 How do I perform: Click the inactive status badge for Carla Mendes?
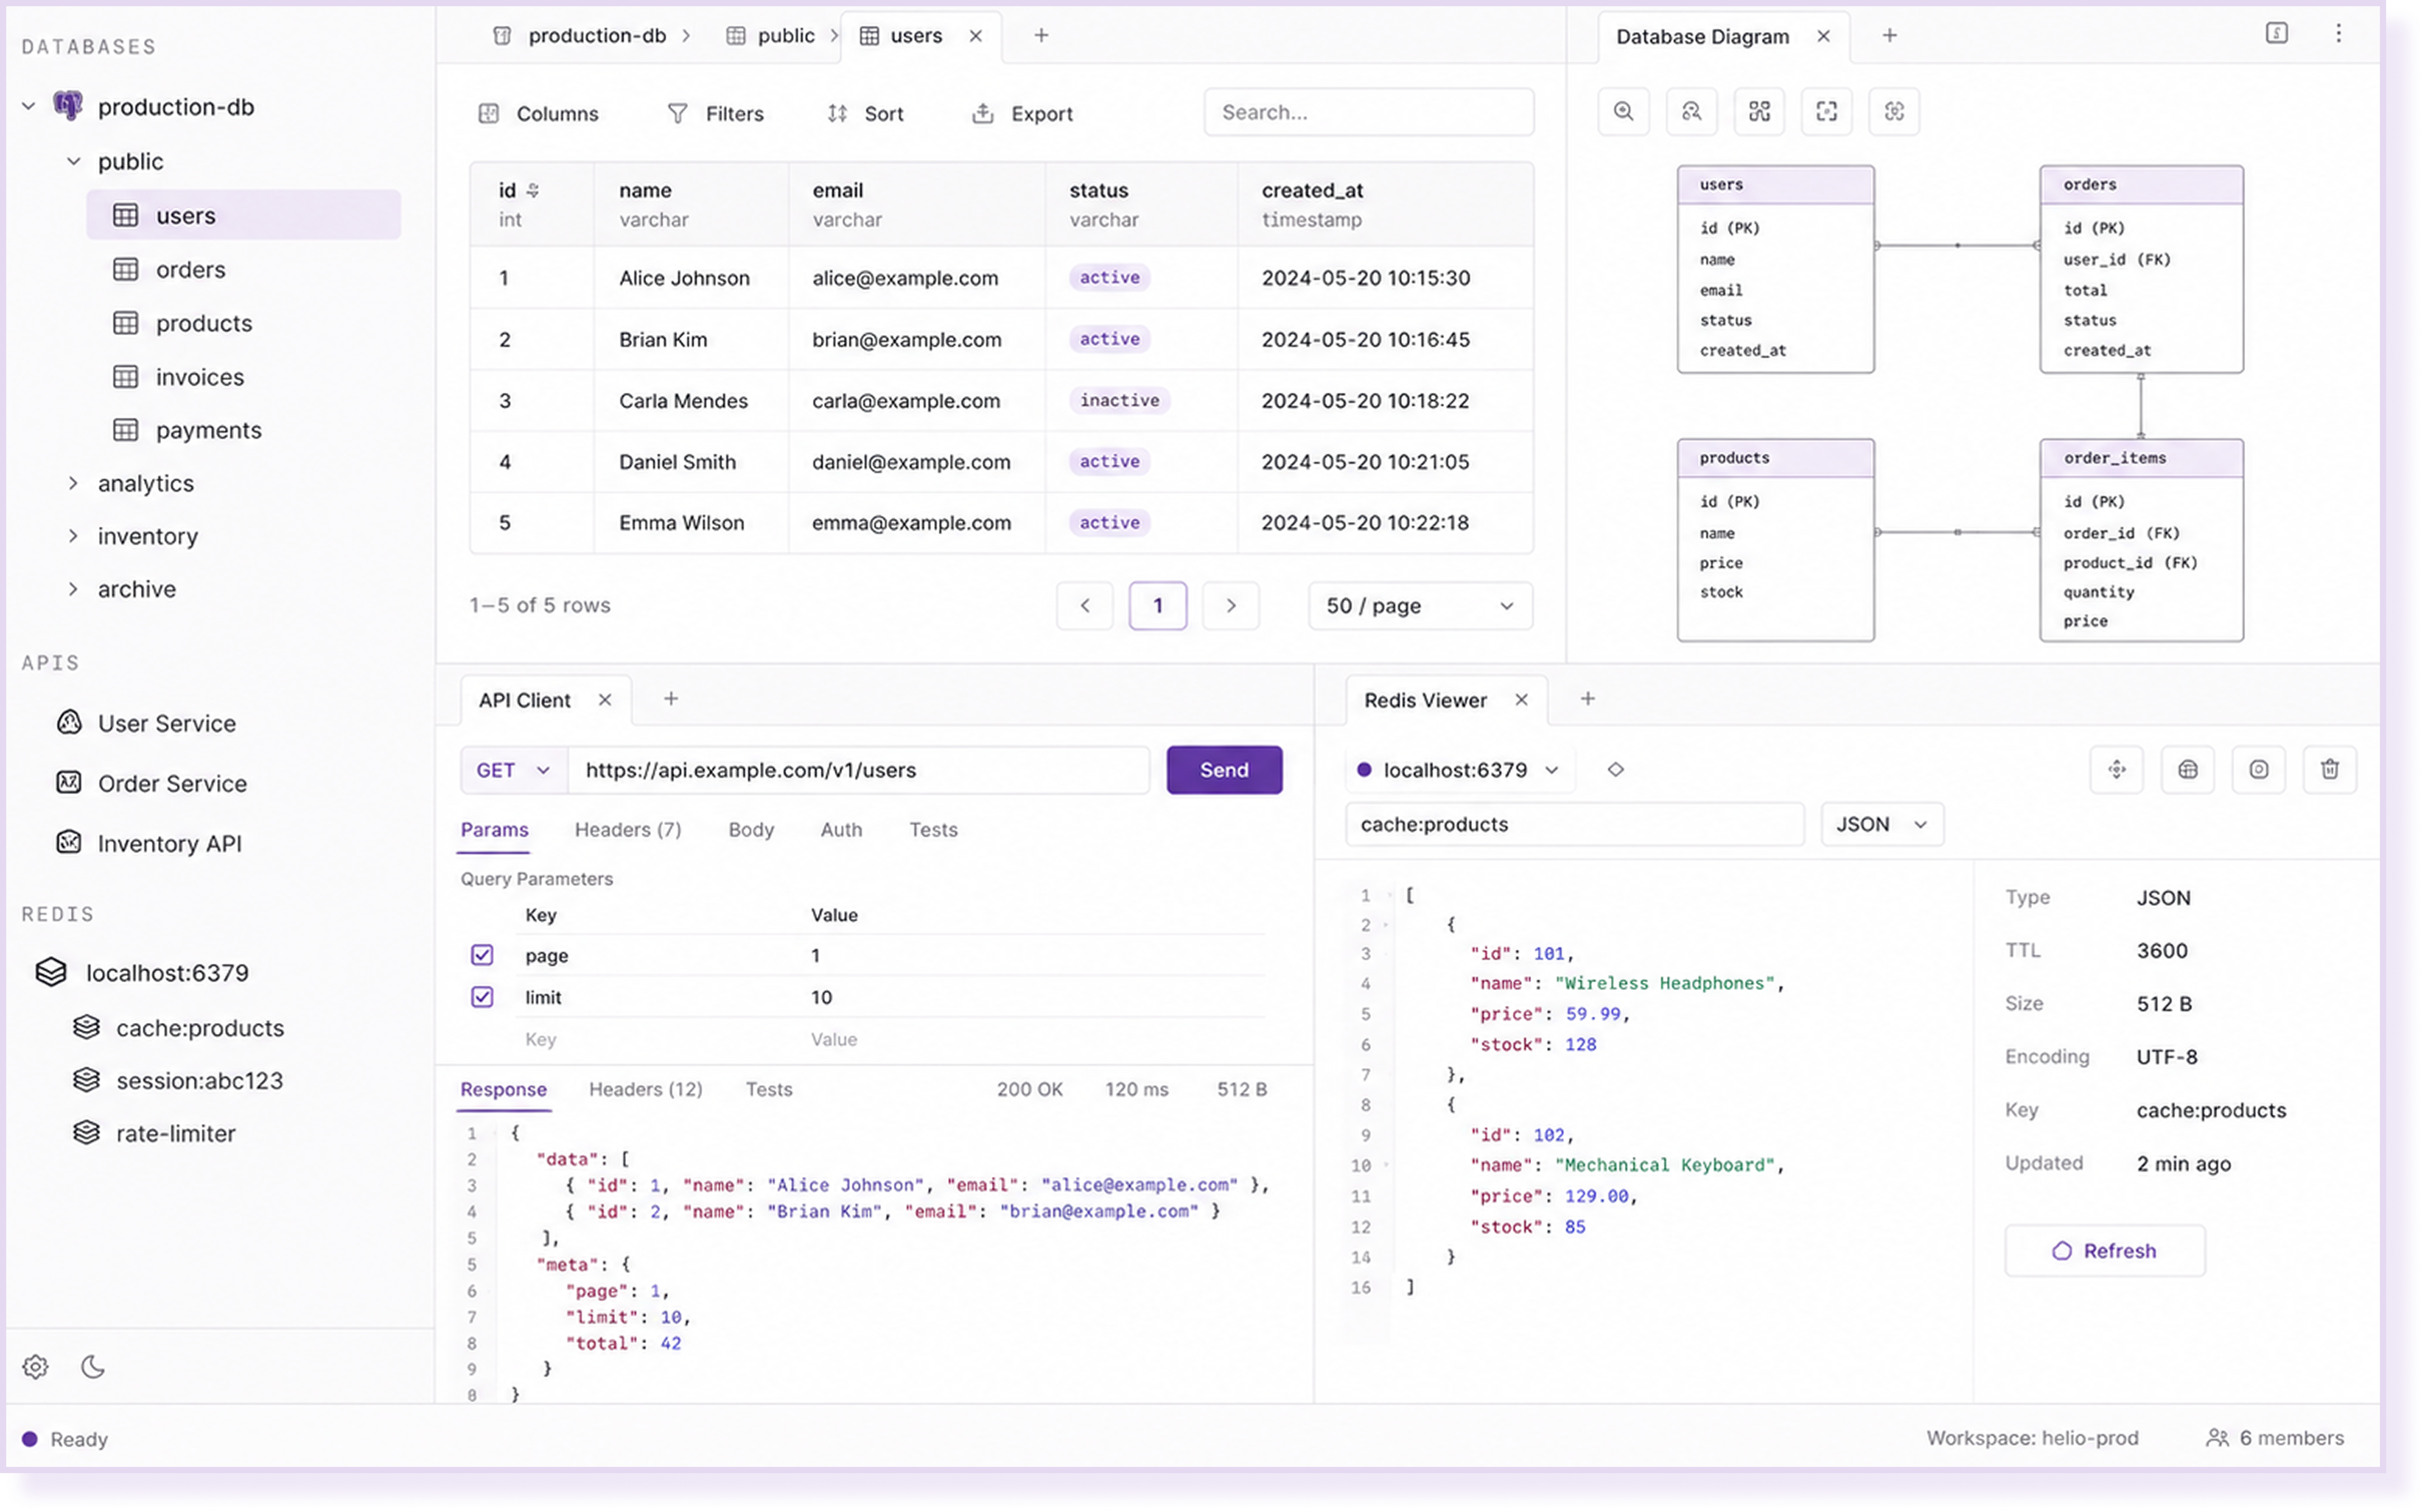click(x=1119, y=400)
